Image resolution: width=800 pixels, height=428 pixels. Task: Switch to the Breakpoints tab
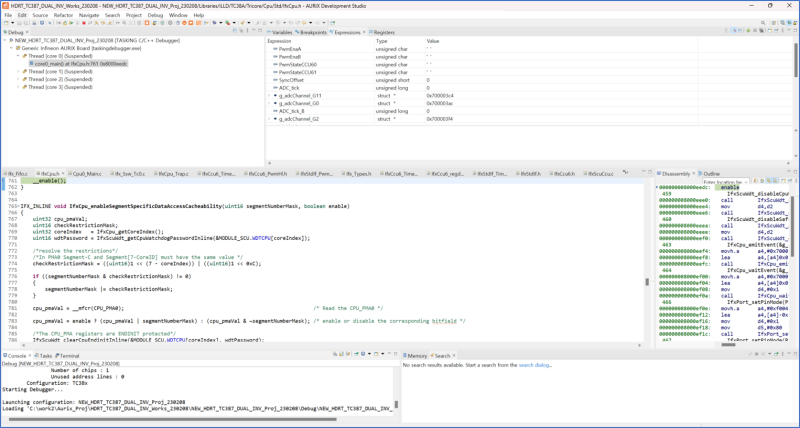313,32
